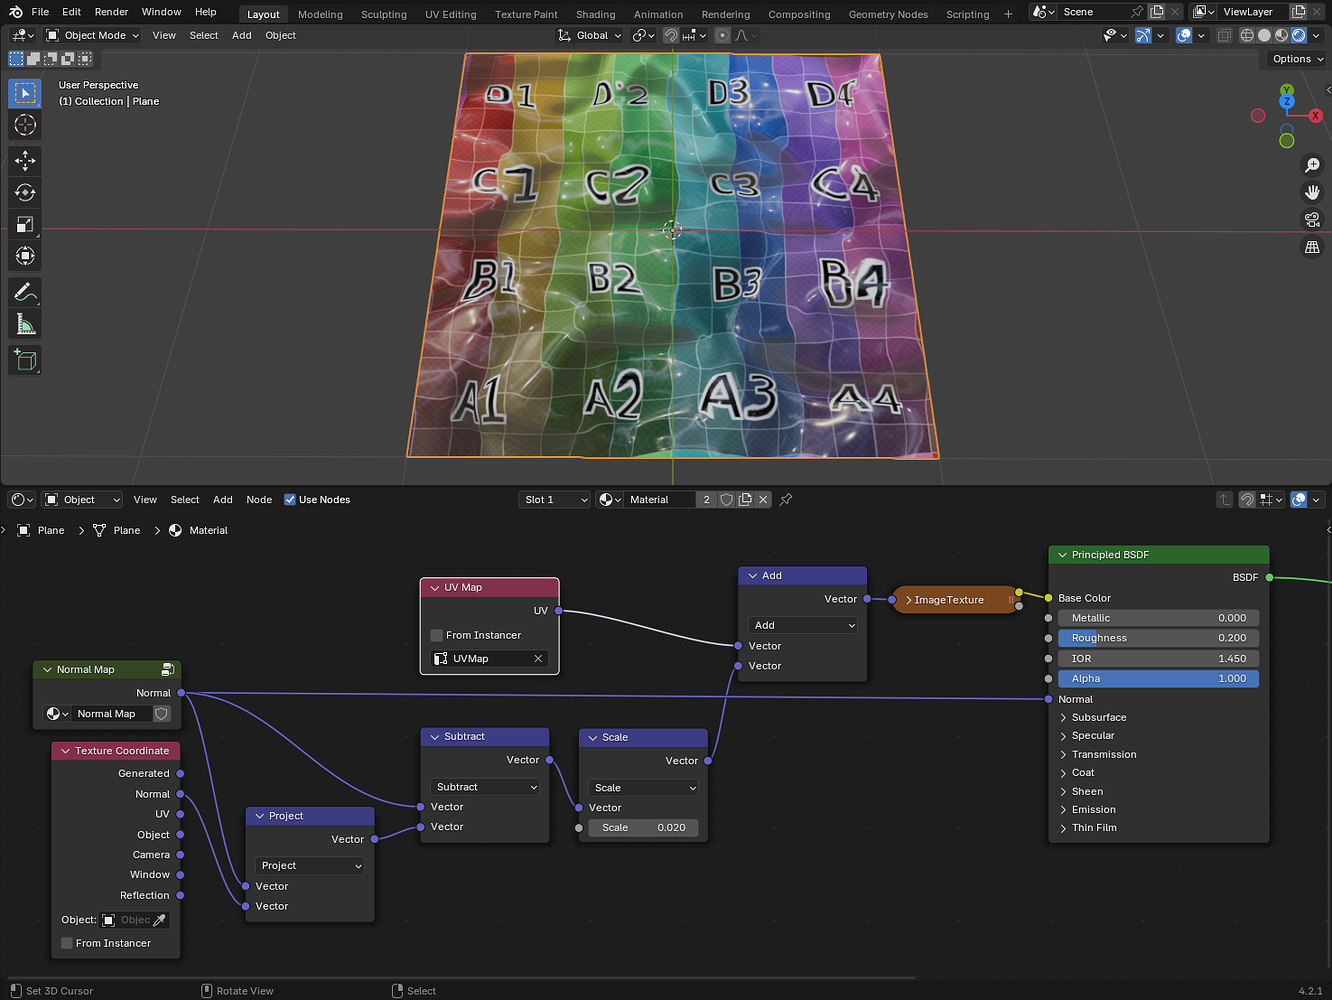Image resolution: width=1332 pixels, height=1000 pixels.
Task: Toggle snapping magnet in viewport header
Action: click(671, 35)
